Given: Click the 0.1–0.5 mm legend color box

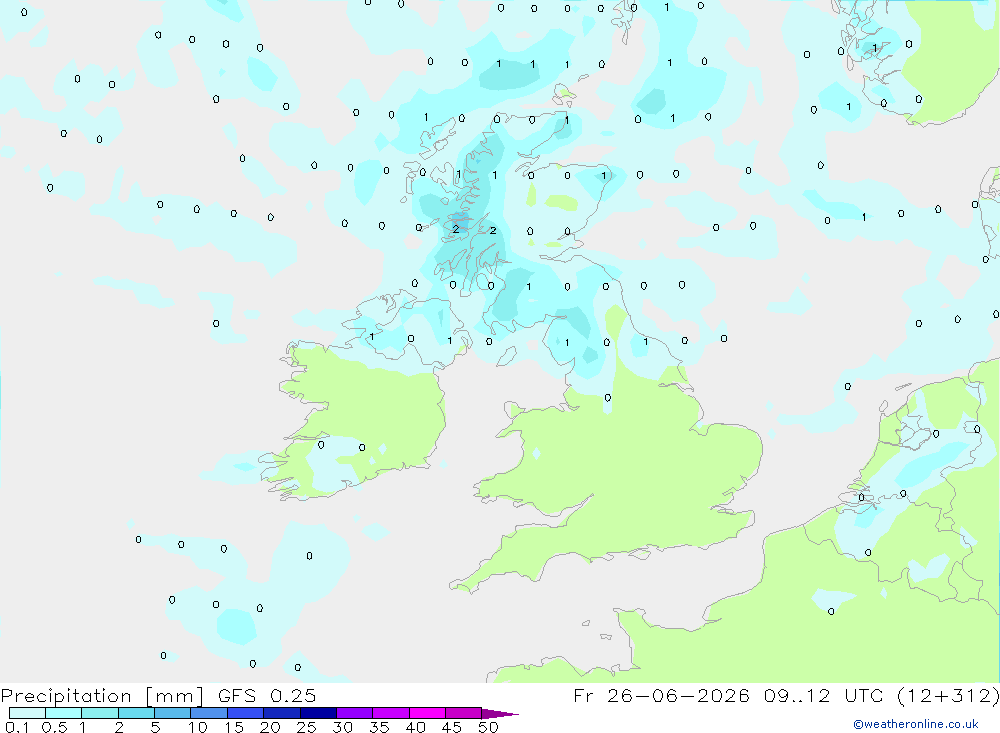Looking at the screenshot, I should point(27,713).
